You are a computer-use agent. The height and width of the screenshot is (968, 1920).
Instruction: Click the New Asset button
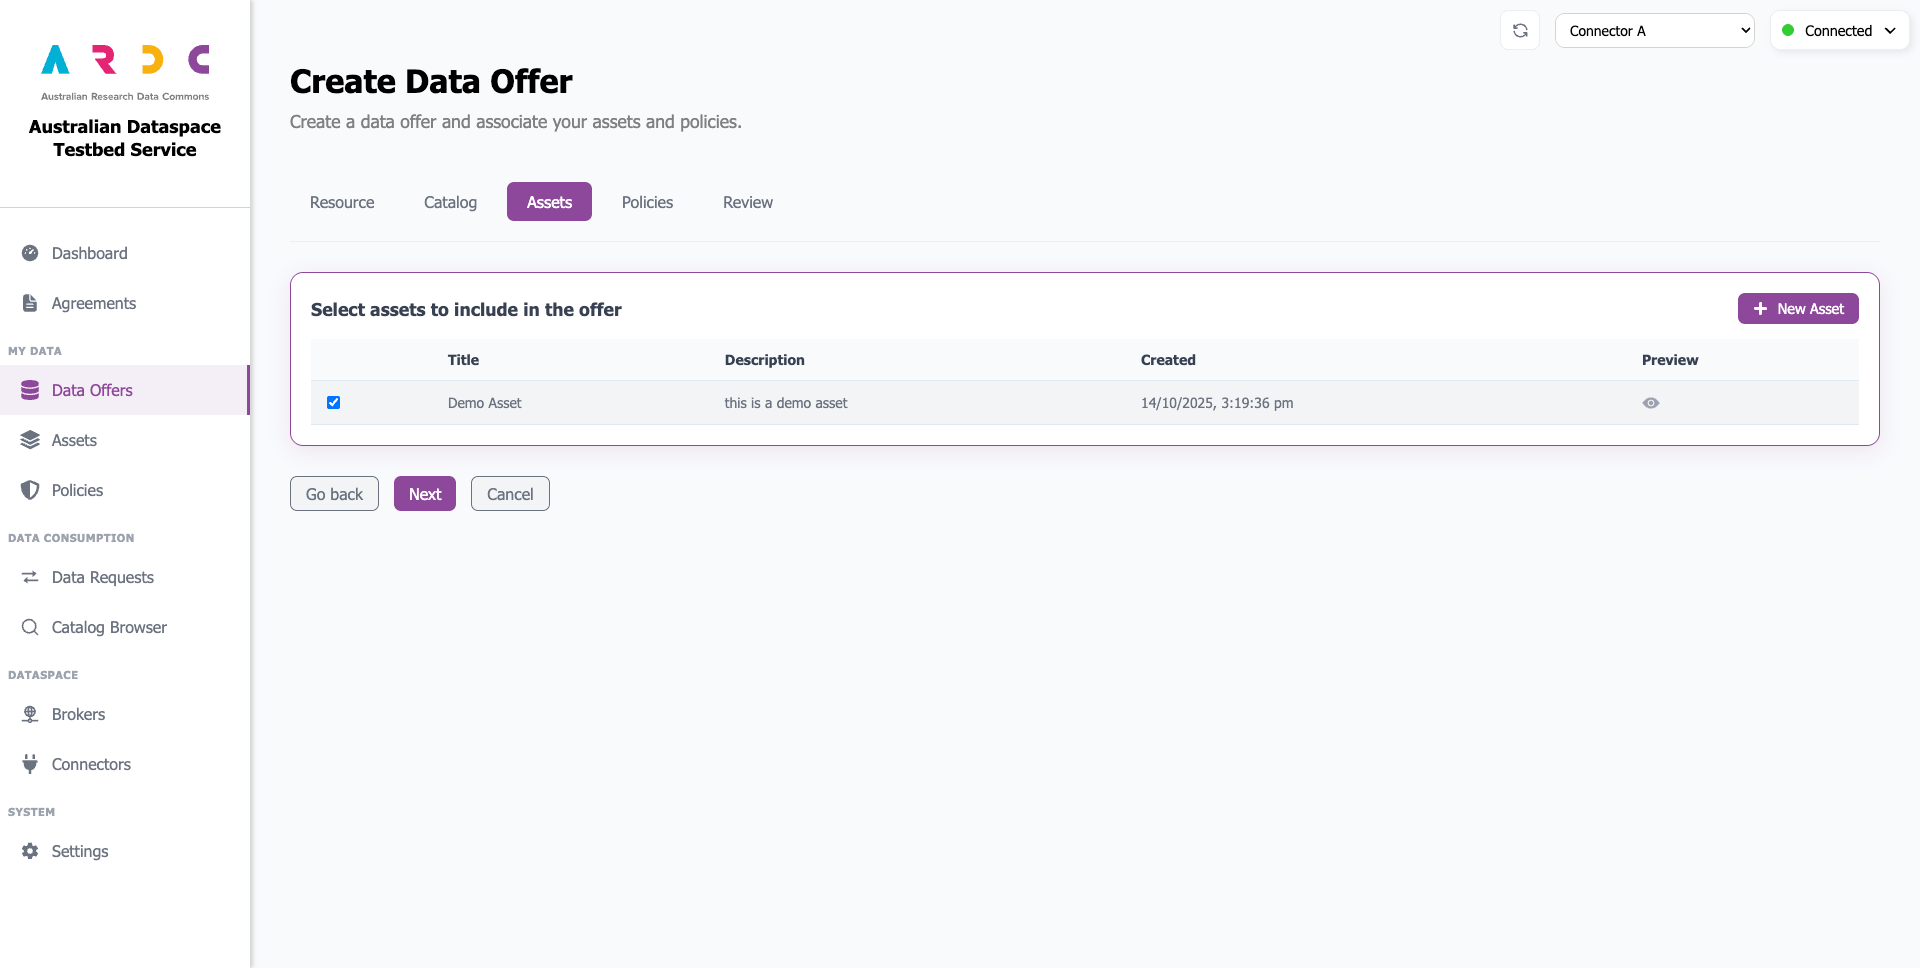pos(1798,309)
